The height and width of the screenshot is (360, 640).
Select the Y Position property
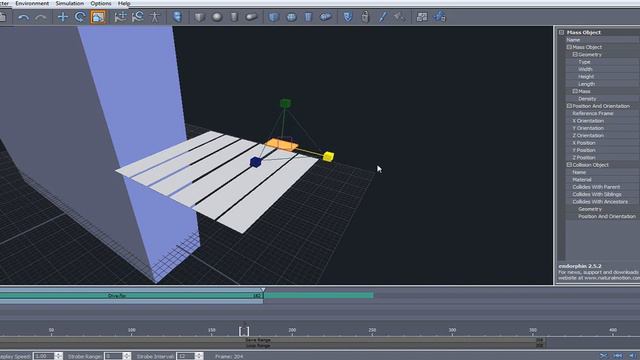tap(602, 150)
